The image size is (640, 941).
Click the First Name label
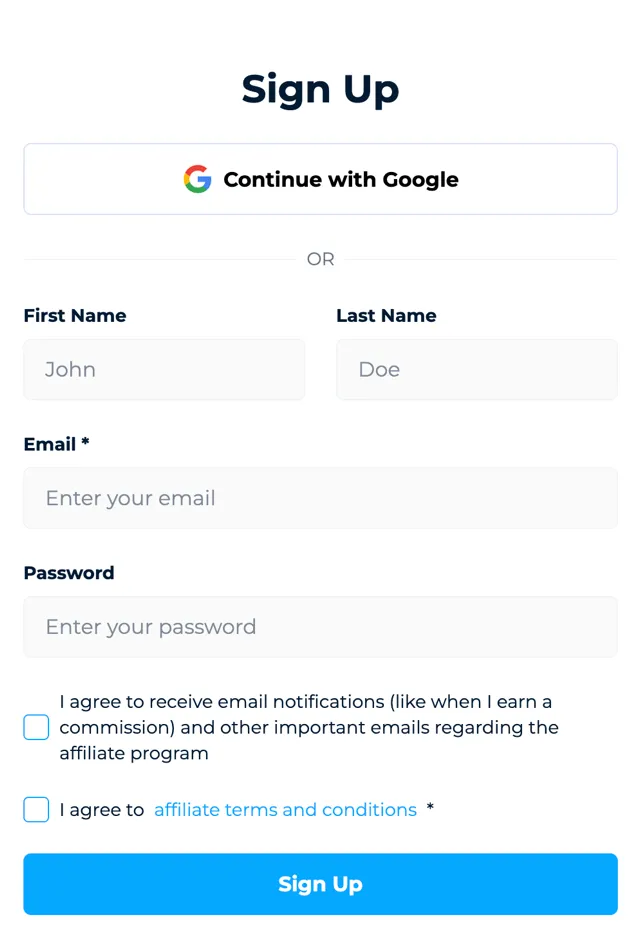pos(75,316)
